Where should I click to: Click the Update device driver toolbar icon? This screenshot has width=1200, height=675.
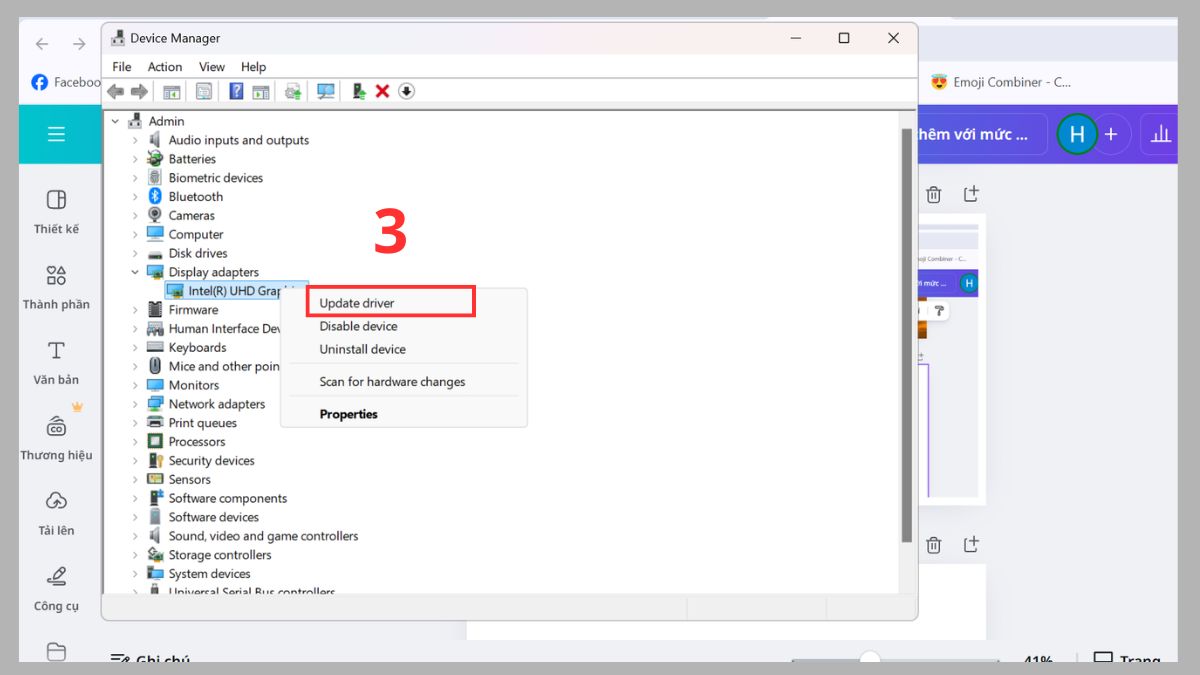[x=293, y=91]
